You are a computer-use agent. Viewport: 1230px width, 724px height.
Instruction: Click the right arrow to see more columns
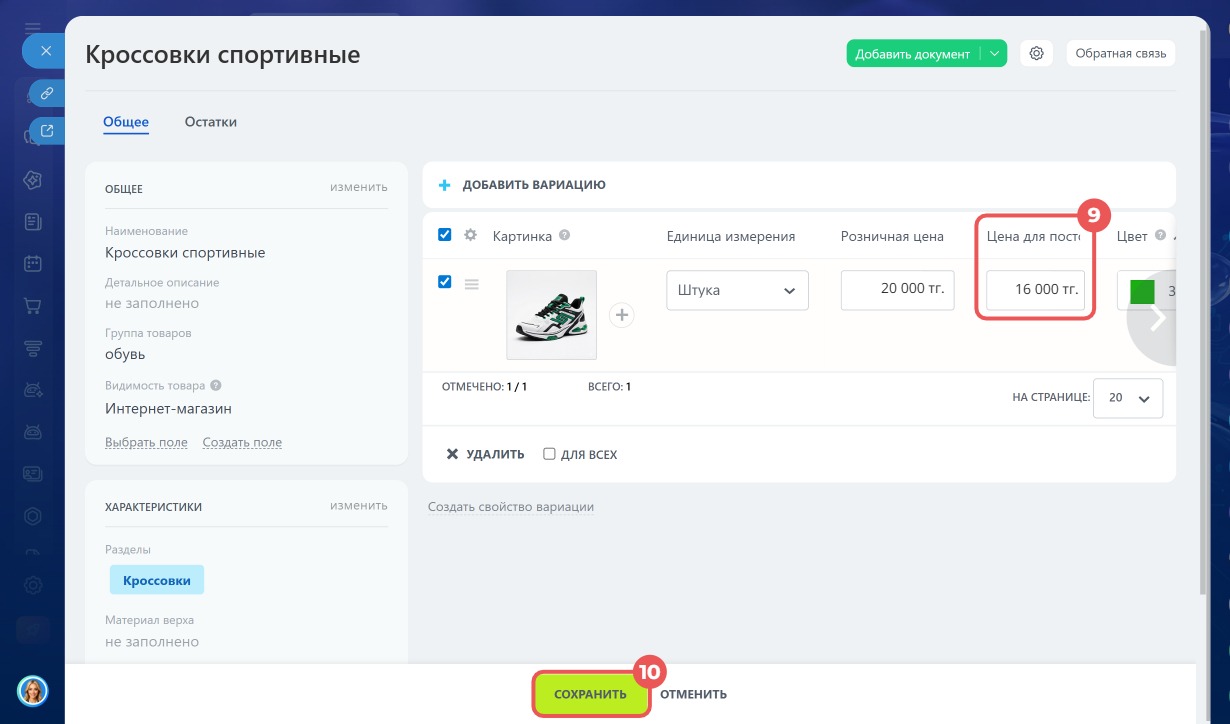tap(1158, 318)
